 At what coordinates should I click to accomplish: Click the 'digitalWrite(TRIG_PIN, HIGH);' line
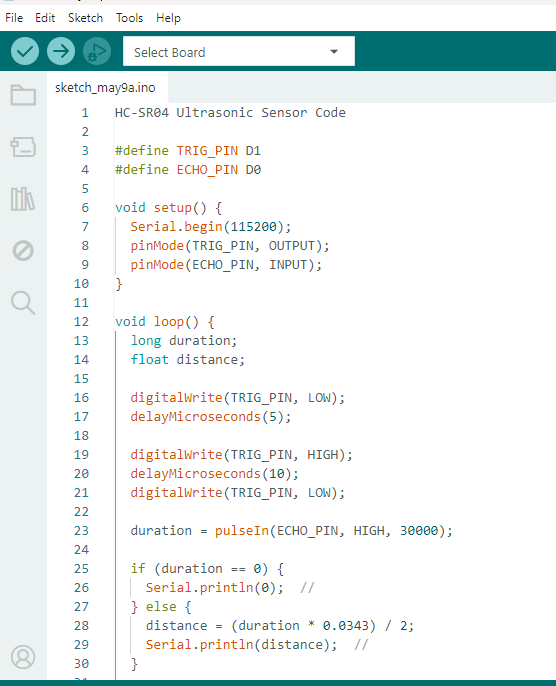(241, 455)
